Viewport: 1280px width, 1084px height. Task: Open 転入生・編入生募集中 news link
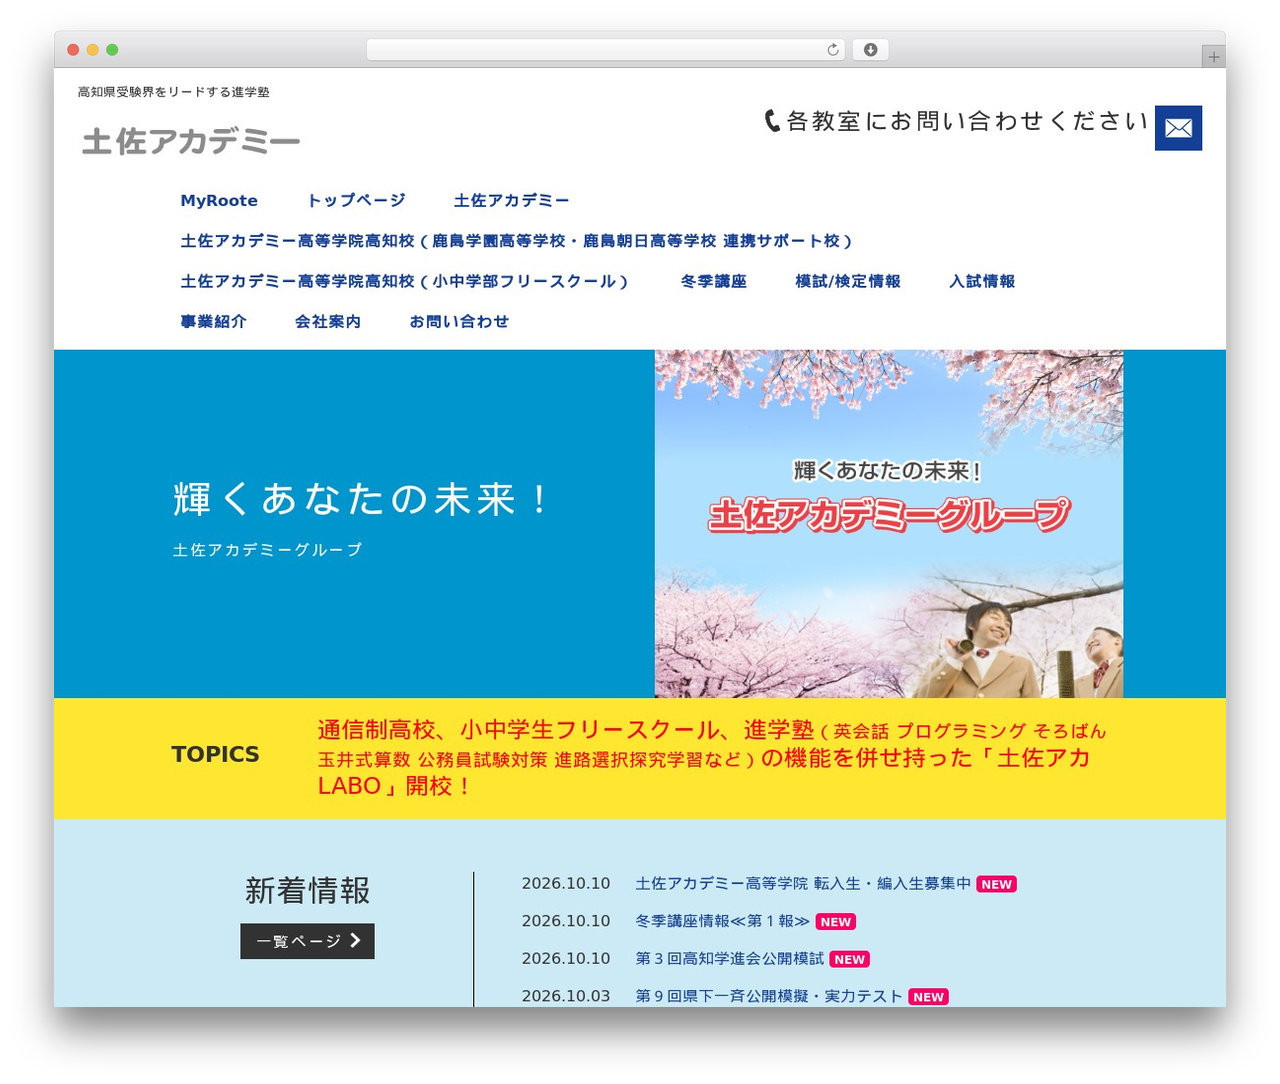[x=803, y=884]
